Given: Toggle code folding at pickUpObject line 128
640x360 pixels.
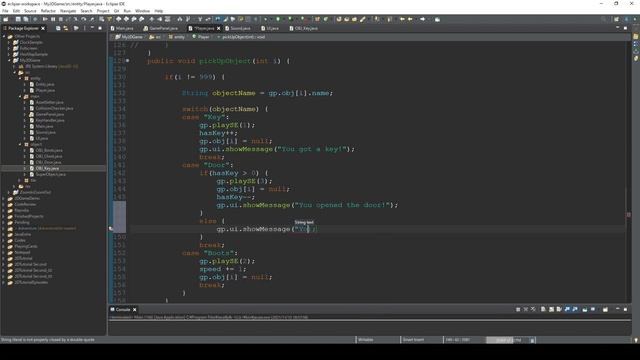Looking at the screenshot, I should 127,61.
